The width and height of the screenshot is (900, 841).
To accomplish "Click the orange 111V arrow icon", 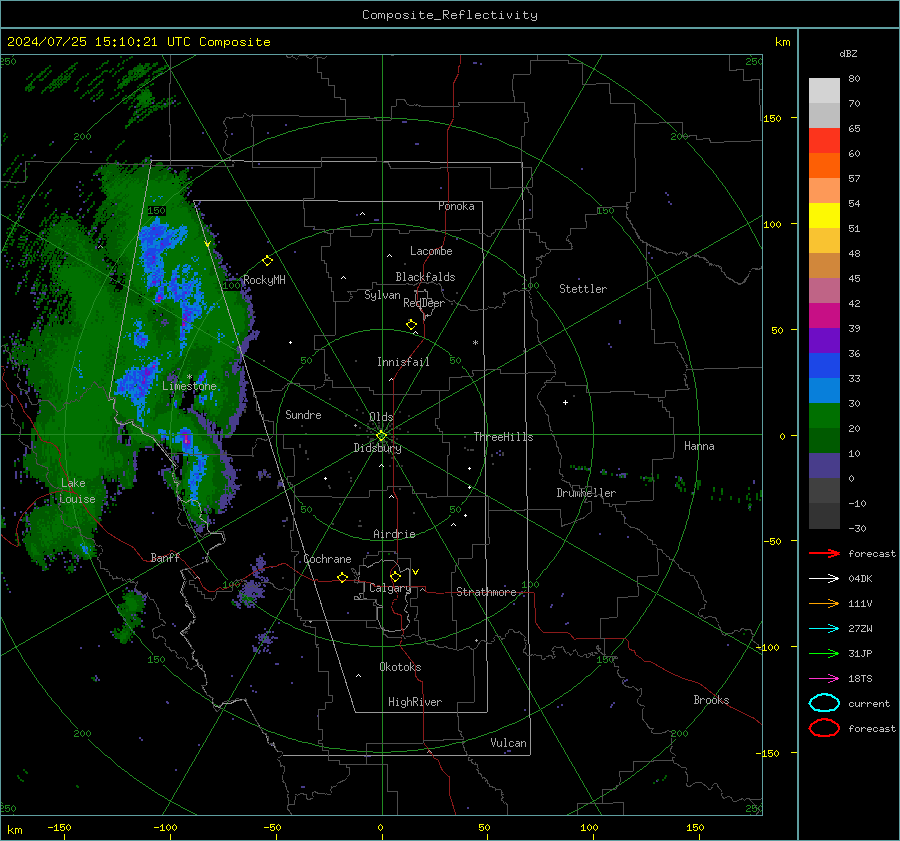I will (824, 603).
